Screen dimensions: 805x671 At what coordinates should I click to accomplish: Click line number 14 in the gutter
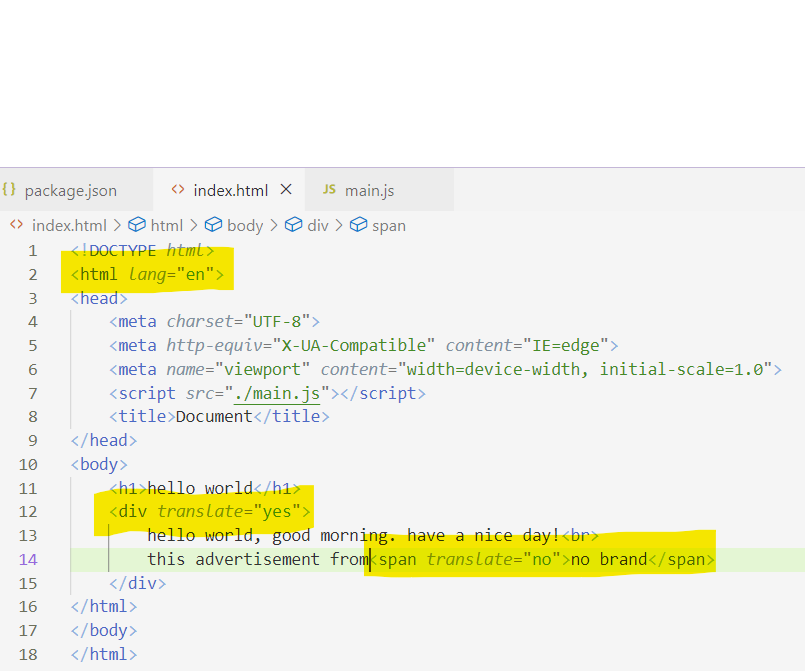(x=28, y=559)
